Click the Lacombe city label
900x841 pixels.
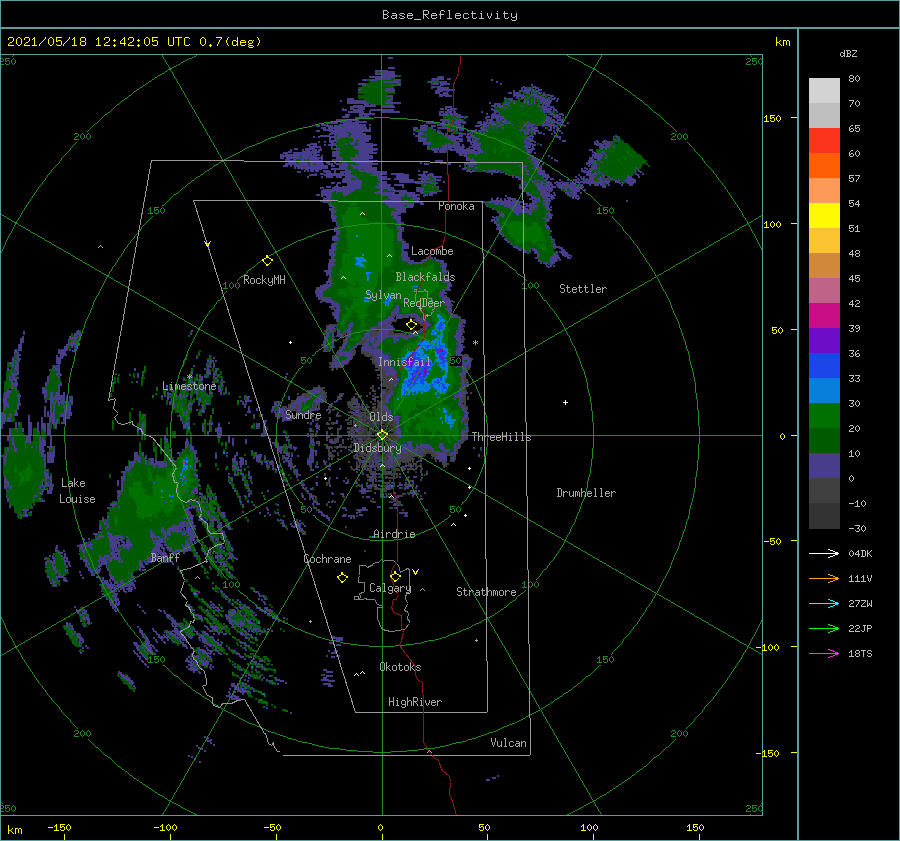(432, 251)
